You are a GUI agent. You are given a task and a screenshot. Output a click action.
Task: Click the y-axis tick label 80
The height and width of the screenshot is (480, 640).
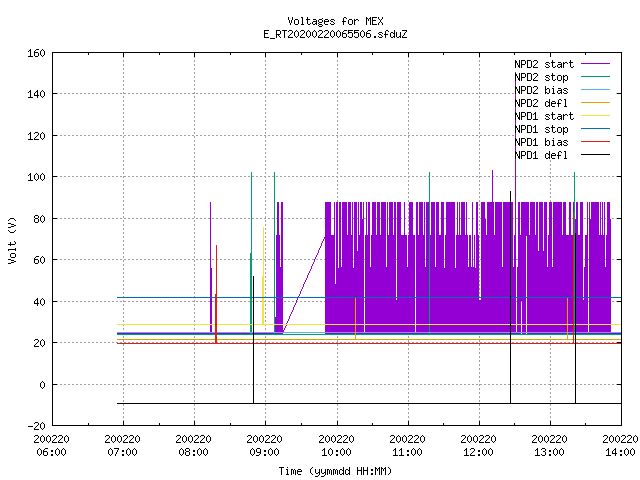tap(39, 219)
